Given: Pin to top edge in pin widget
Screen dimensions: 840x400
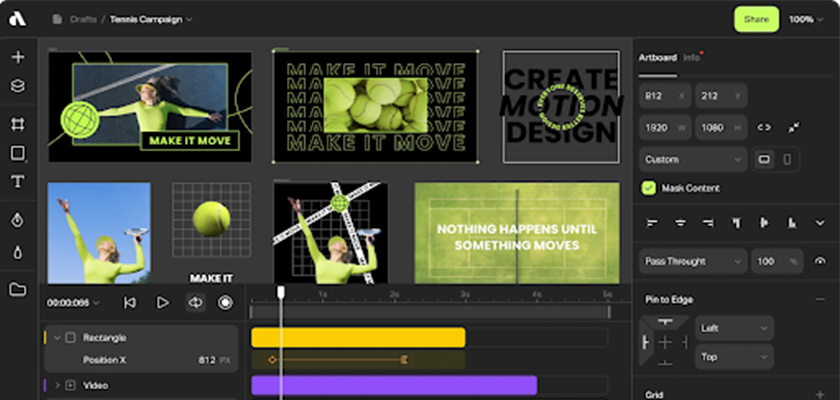Looking at the screenshot, I should [x=665, y=322].
